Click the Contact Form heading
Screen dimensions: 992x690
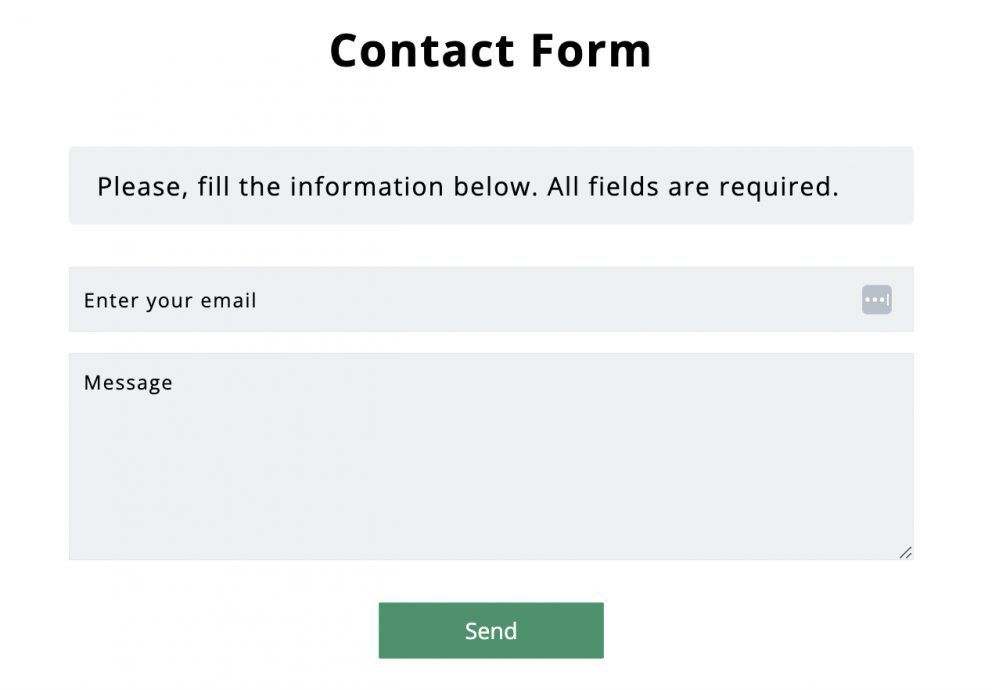click(x=490, y=51)
